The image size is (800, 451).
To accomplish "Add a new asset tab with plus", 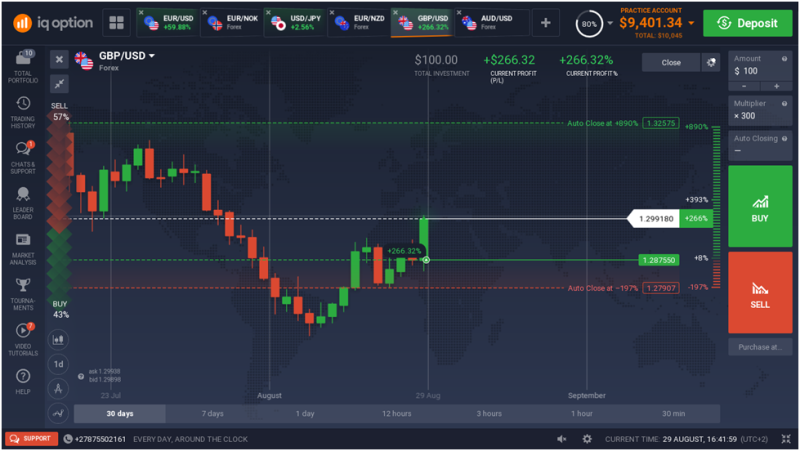I will point(545,22).
